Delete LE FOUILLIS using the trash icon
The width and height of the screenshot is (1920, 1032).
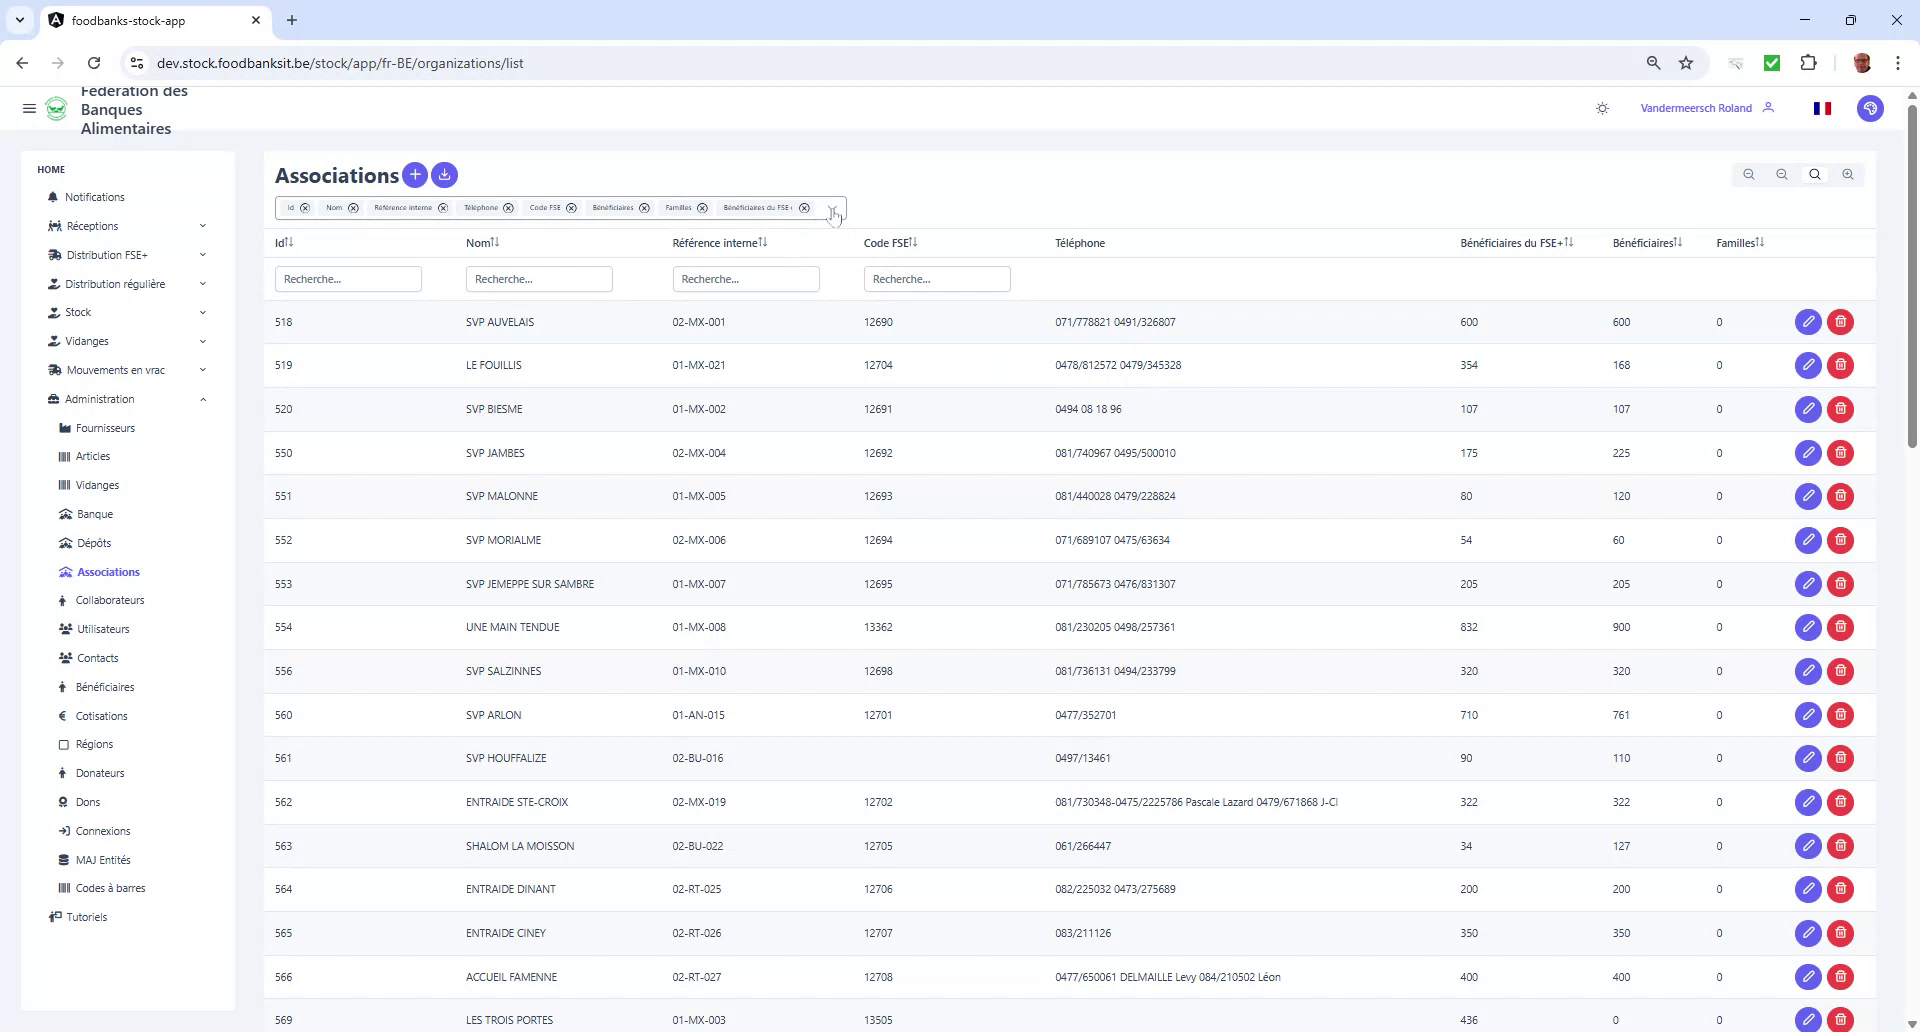pyautogui.click(x=1841, y=365)
